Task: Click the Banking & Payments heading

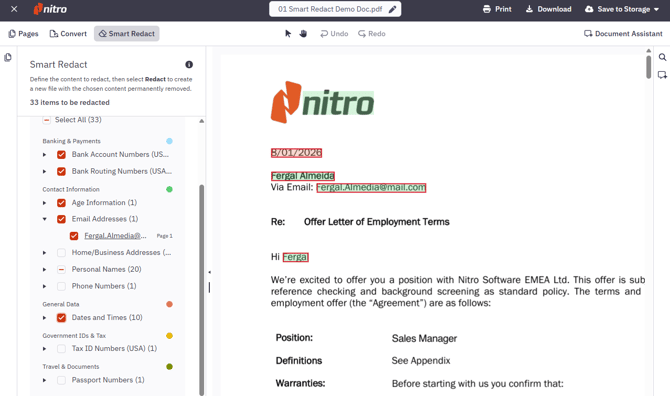Action: 71,141
